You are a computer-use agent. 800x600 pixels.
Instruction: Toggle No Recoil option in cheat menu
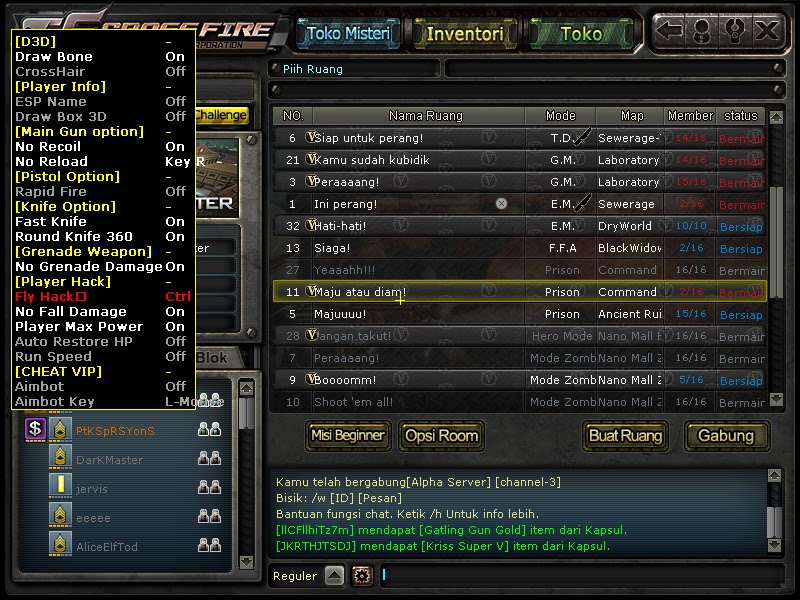pos(102,146)
